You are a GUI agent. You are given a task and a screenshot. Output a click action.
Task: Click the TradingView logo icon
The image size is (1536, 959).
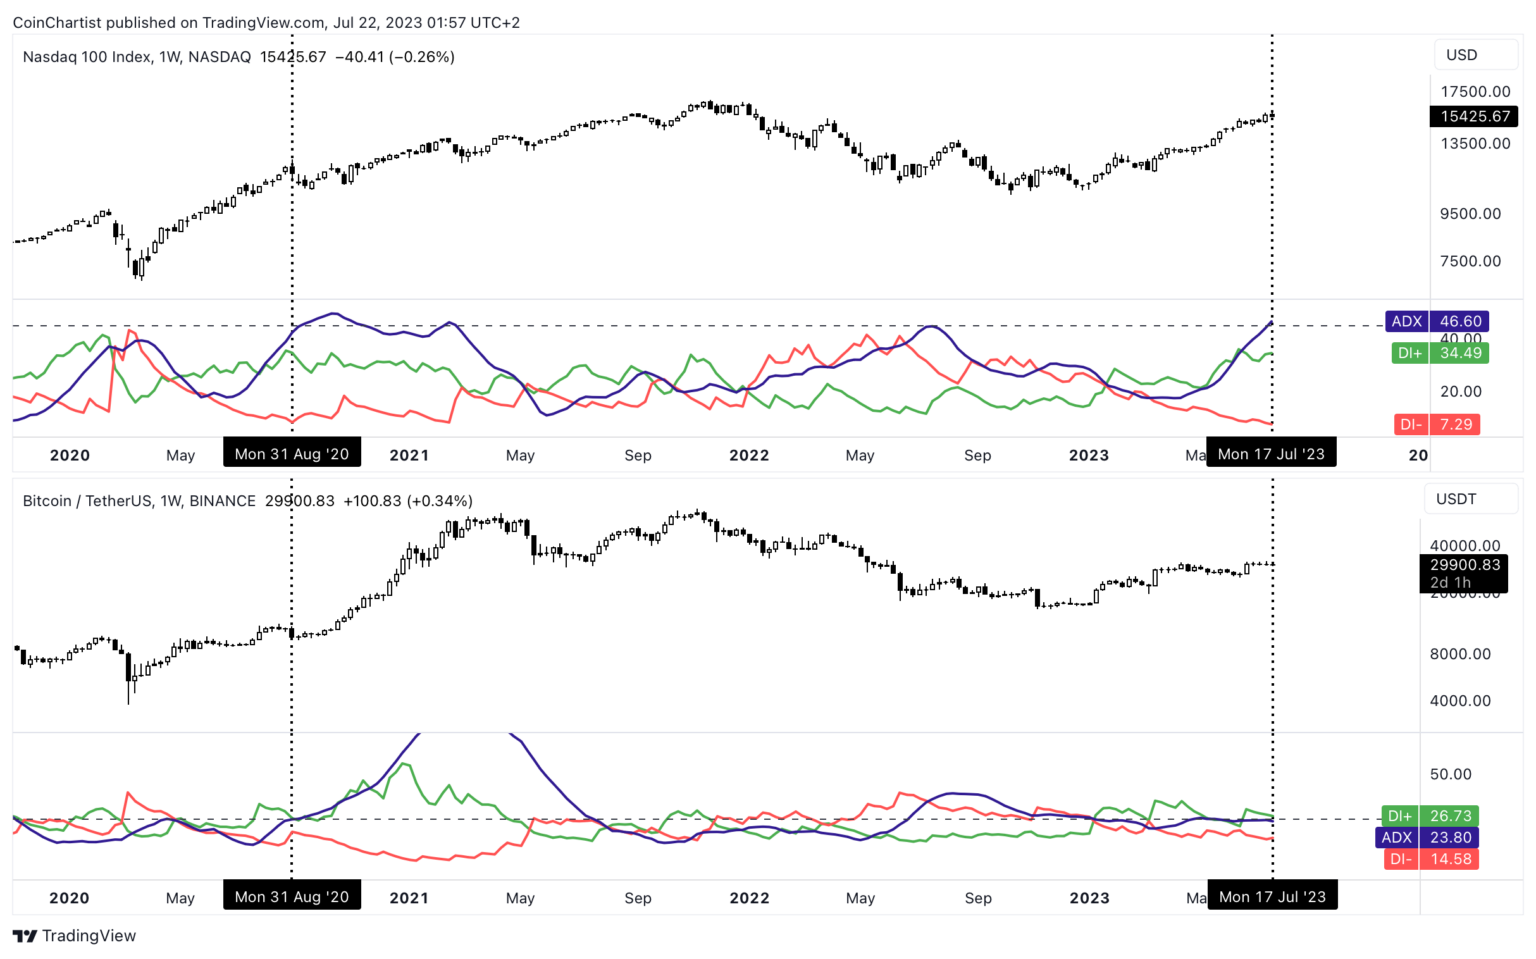tap(25, 936)
